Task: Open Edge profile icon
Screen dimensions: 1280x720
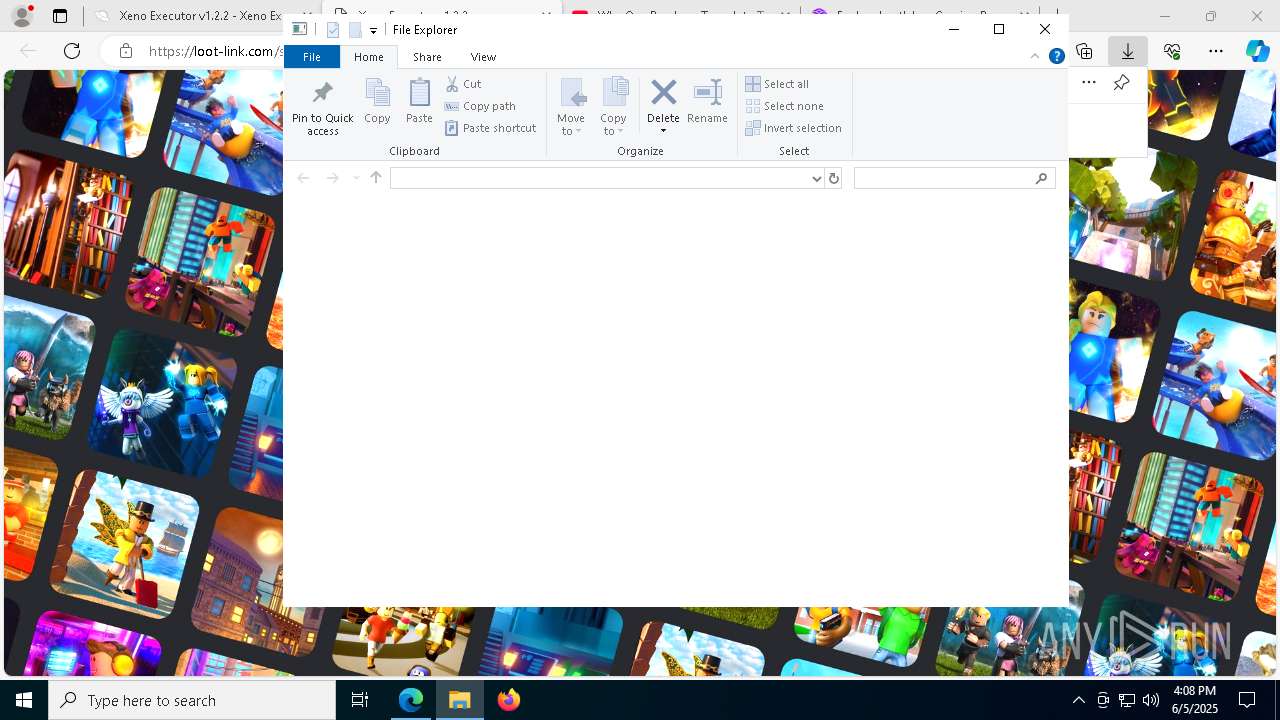Action: [x=22, y=16]
